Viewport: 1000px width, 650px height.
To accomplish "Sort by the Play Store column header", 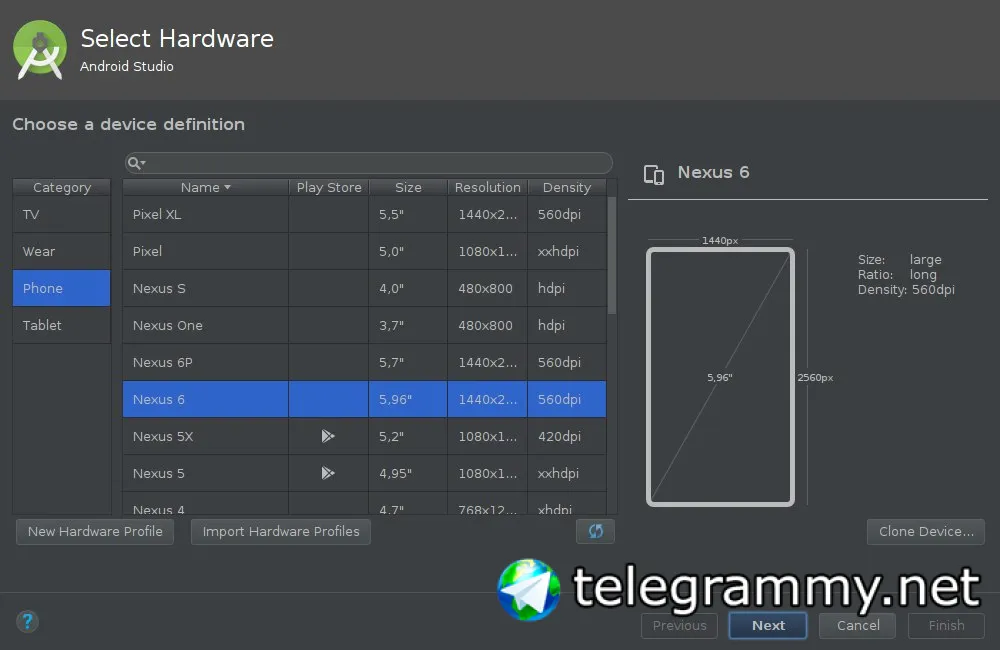I will point(328,188).
